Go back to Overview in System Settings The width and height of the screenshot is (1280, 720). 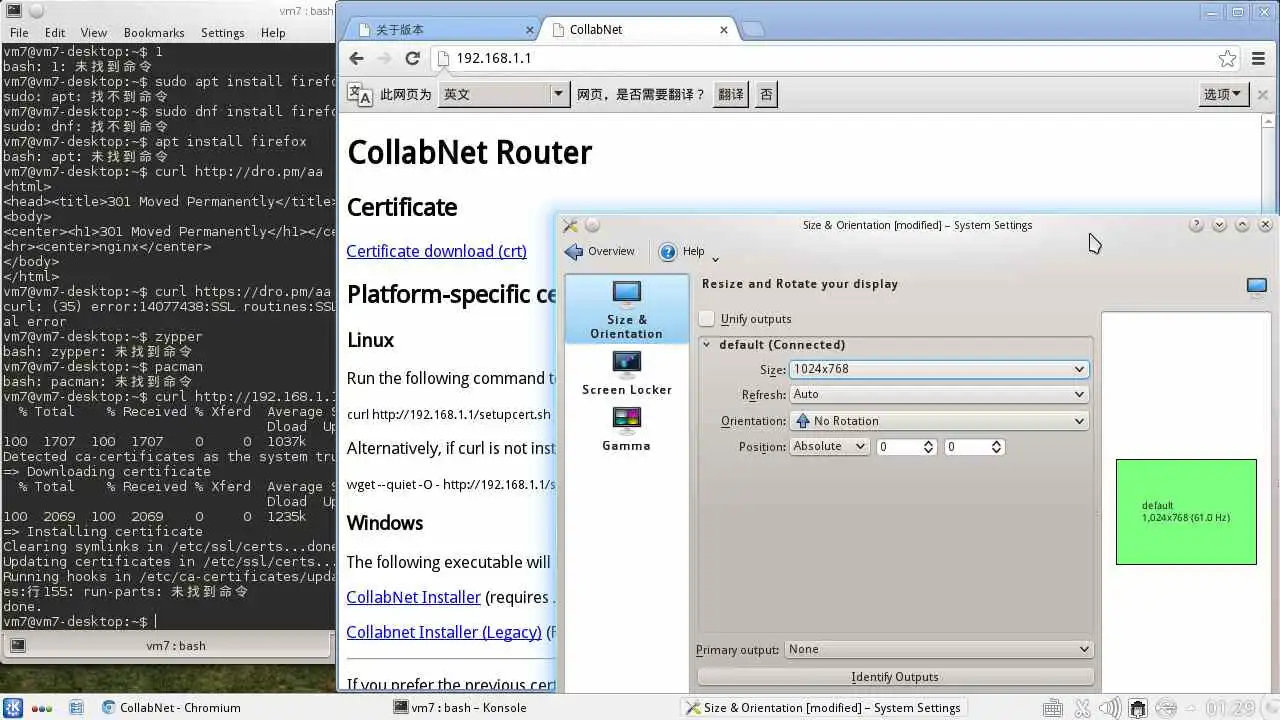(600, 251)
